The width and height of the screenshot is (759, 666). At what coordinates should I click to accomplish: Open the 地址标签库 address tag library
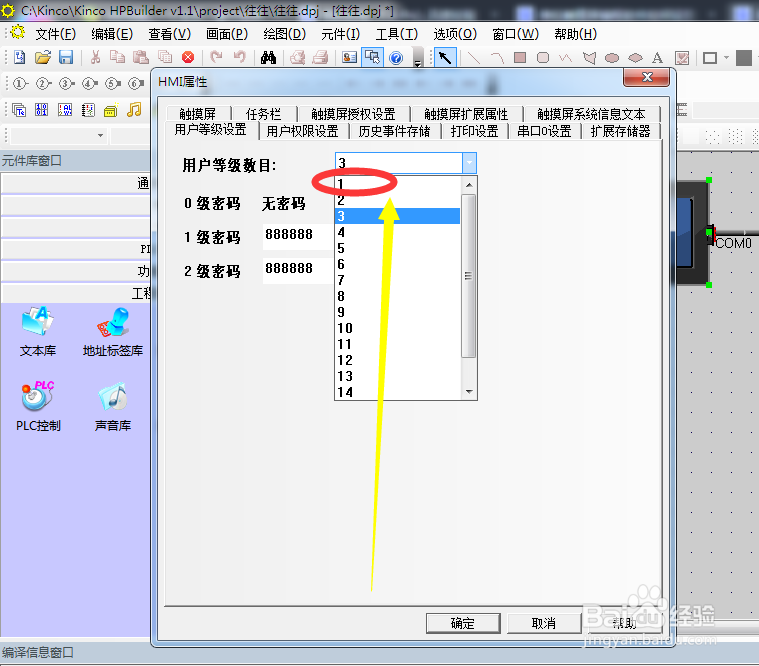click(113, 332)
